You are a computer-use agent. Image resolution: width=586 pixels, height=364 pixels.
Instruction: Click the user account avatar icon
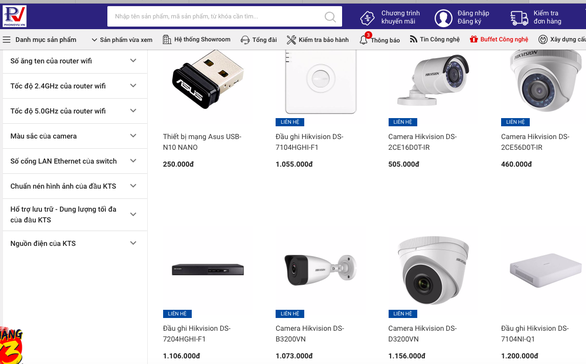click(443, 17)
